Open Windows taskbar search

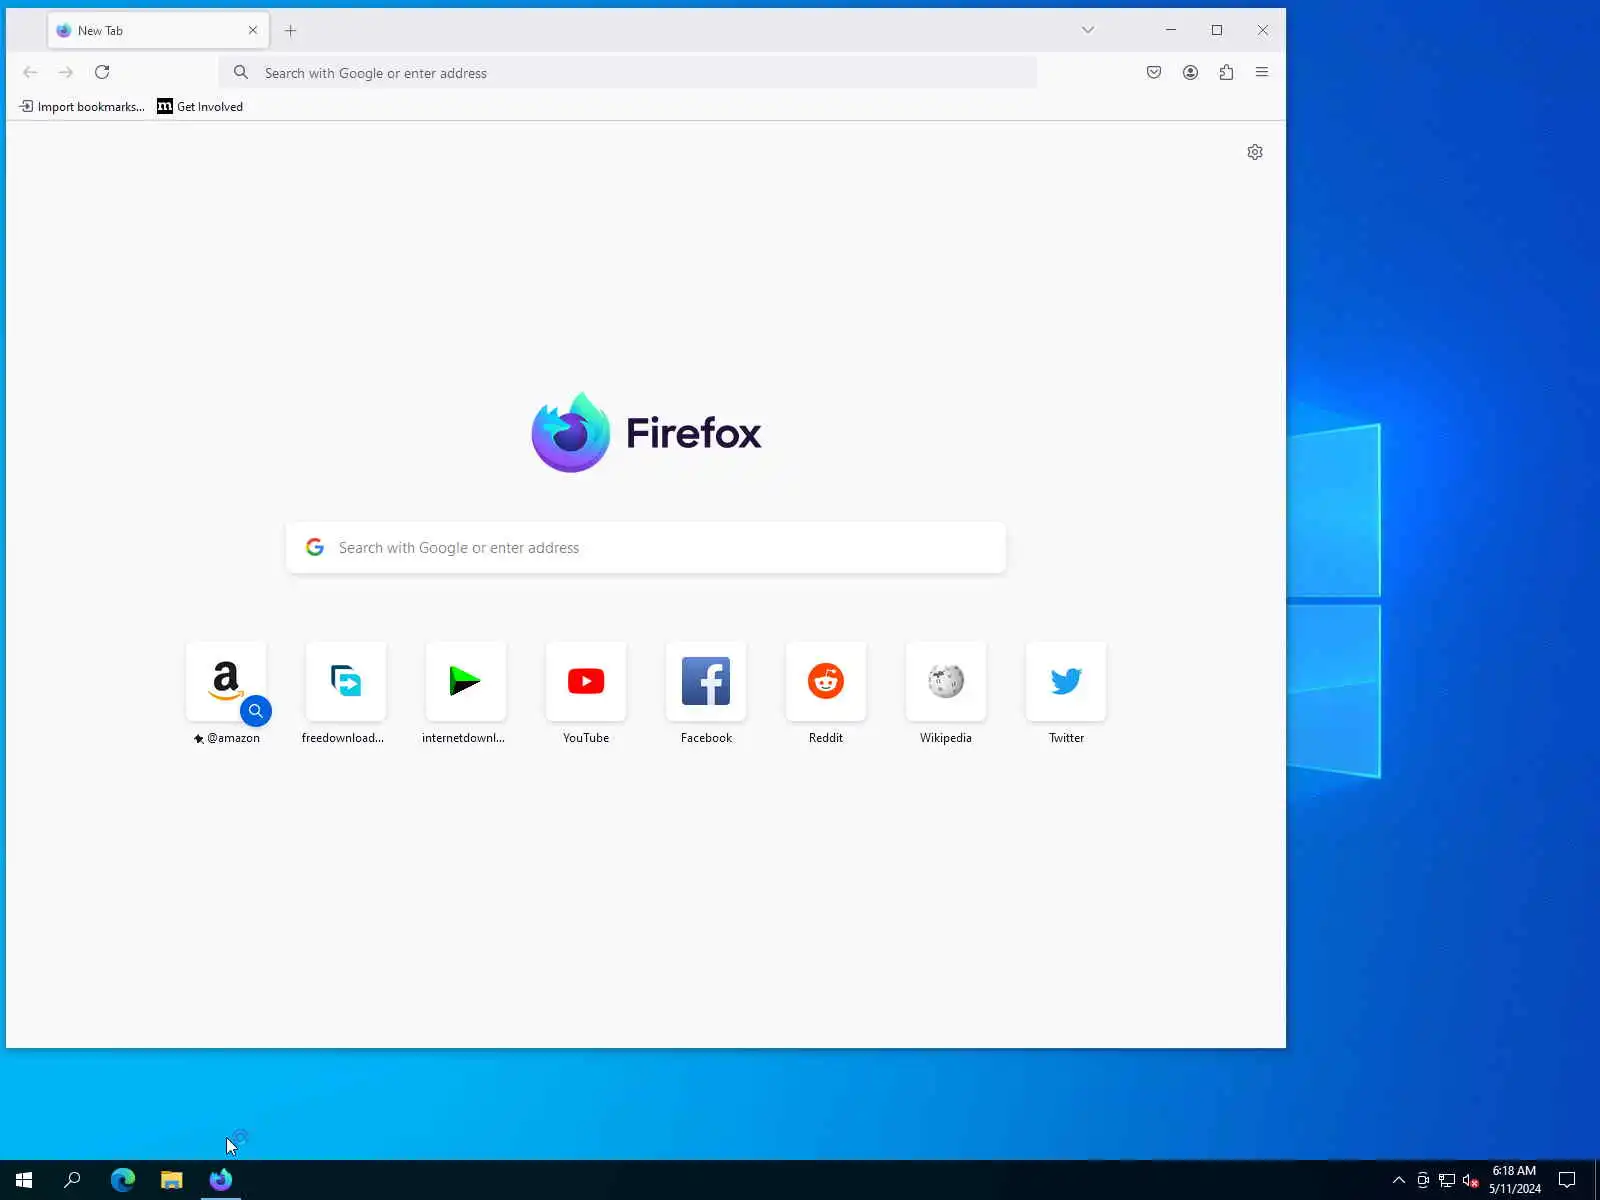72,1180
